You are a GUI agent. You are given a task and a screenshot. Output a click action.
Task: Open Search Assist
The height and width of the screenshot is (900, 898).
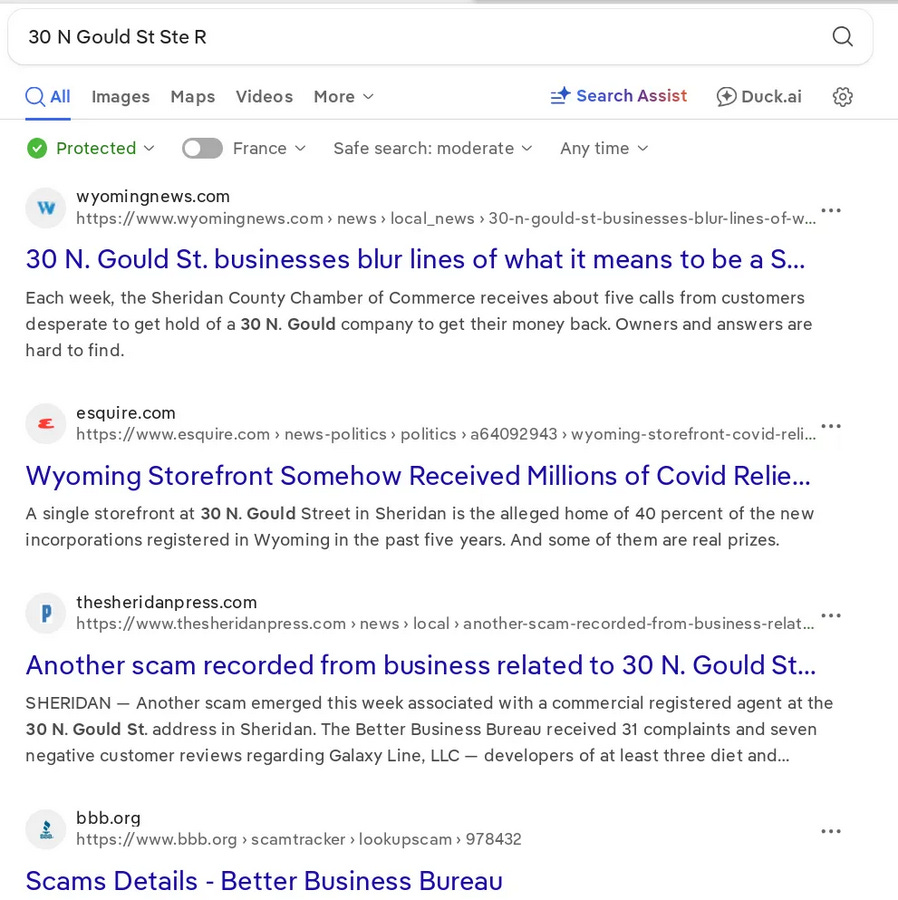(x=618, y=96)
